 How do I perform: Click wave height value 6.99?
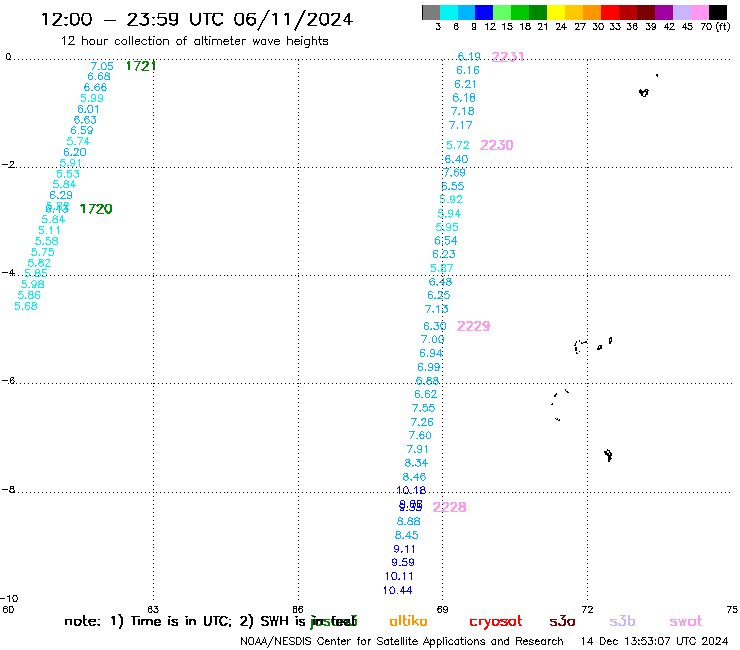[429, 367]
